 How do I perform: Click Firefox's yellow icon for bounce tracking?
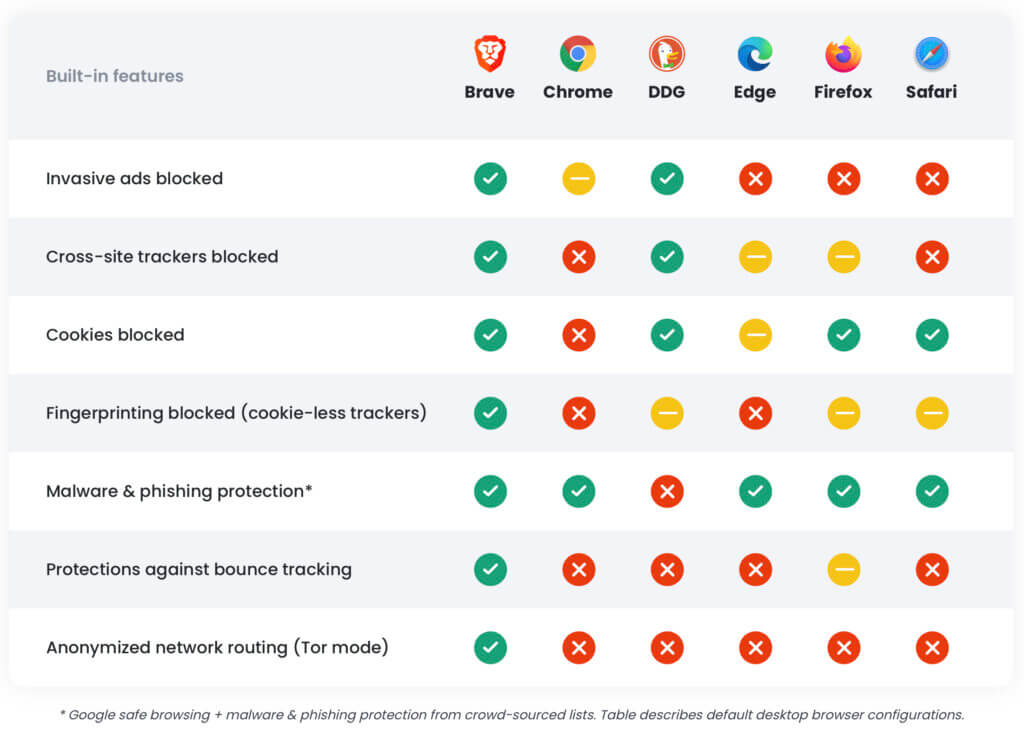(843, 569)
